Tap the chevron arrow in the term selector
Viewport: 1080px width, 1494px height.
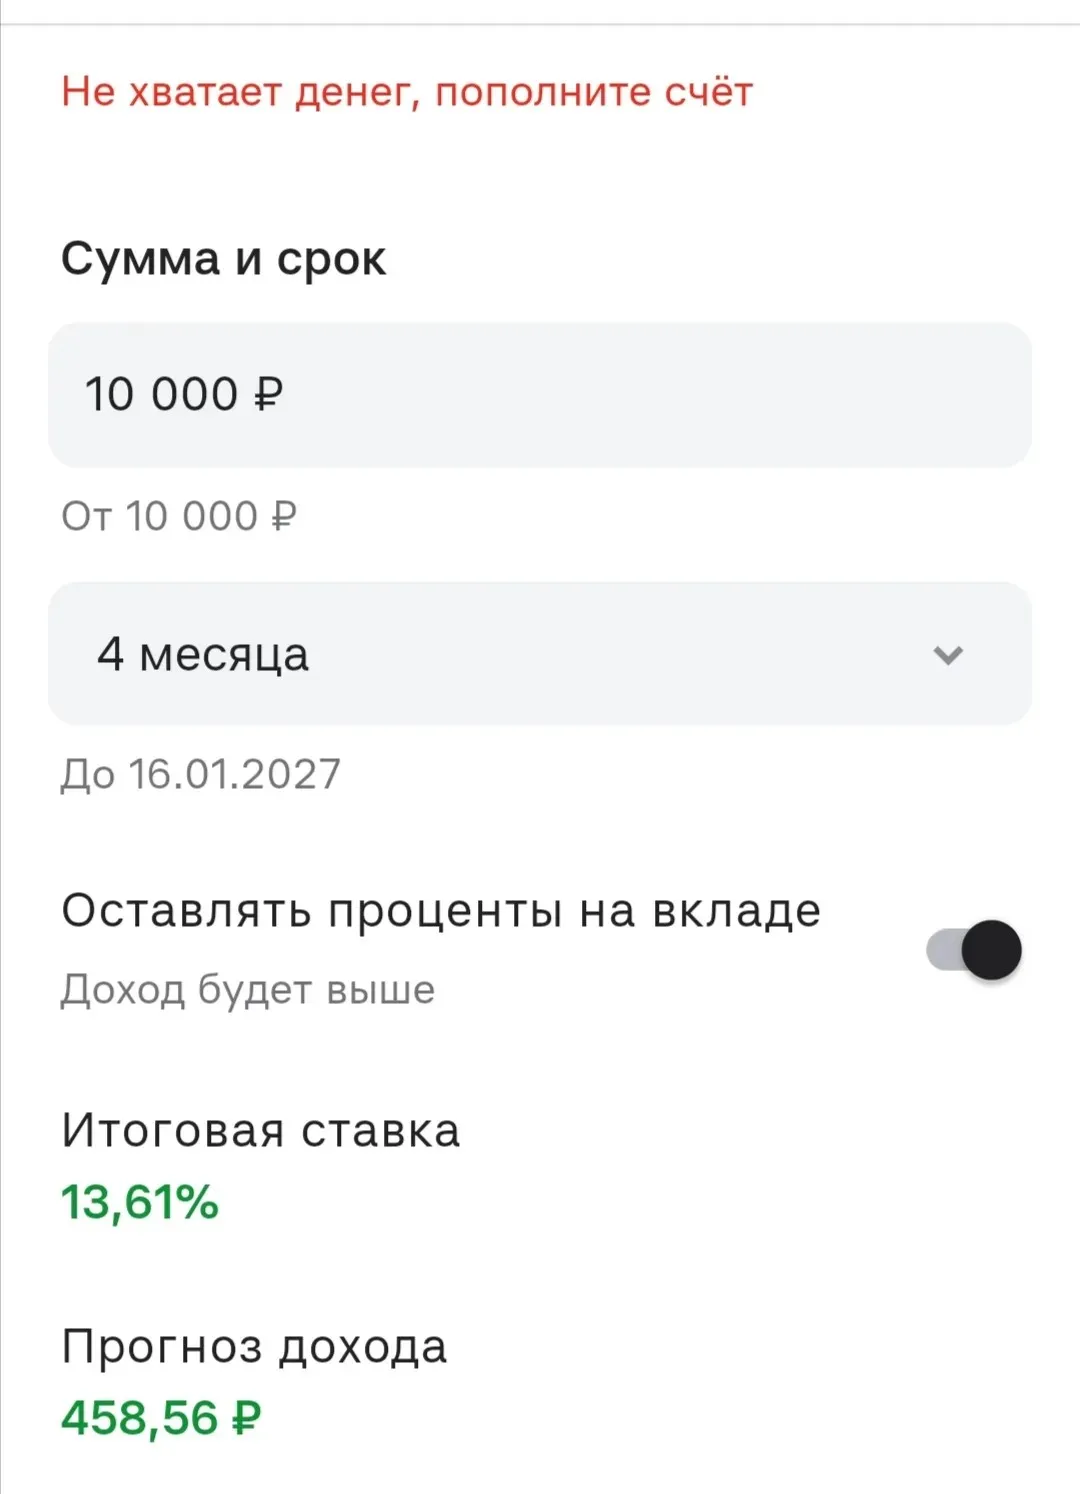coord(947,655)
